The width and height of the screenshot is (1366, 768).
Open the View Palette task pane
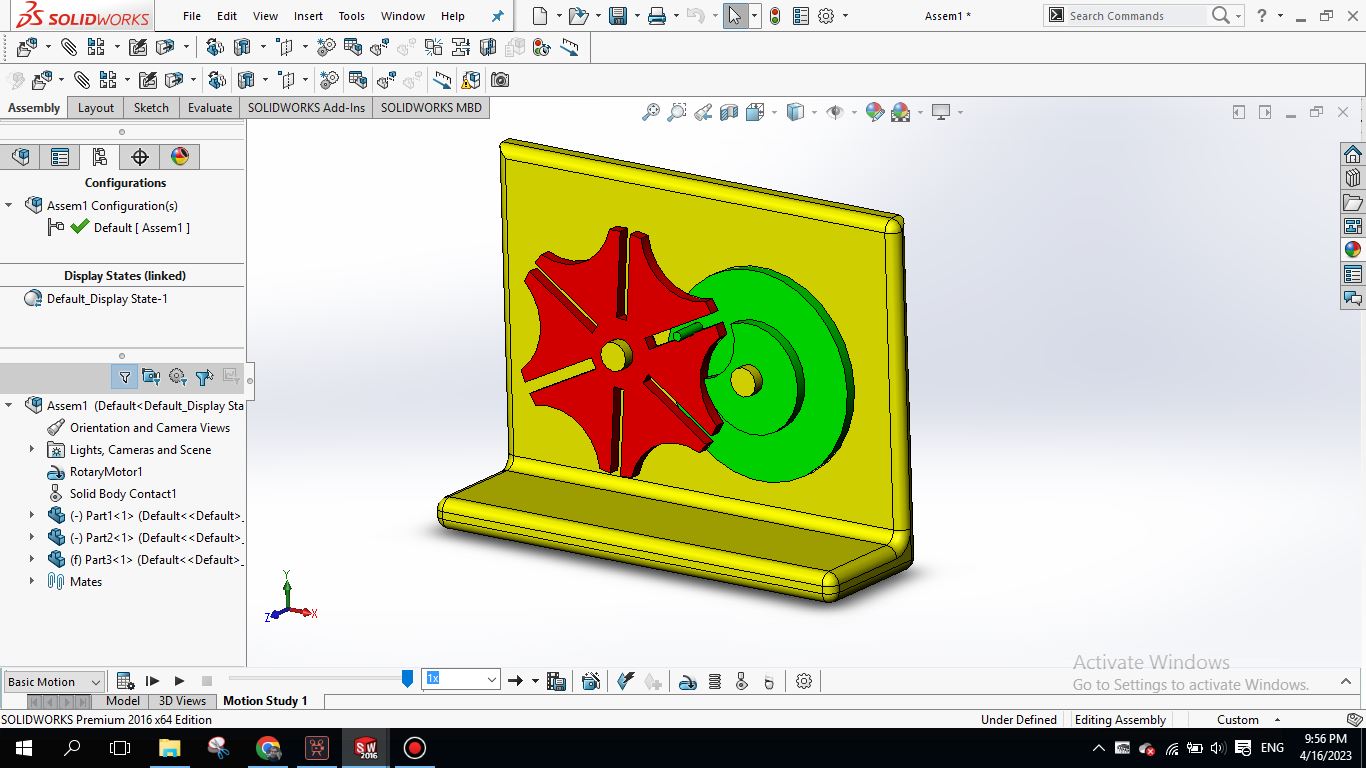click(1353, 226)
